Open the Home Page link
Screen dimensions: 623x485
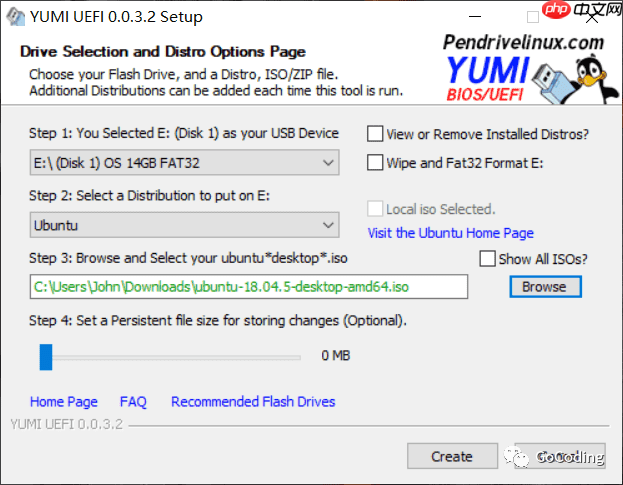click(64, 402)
